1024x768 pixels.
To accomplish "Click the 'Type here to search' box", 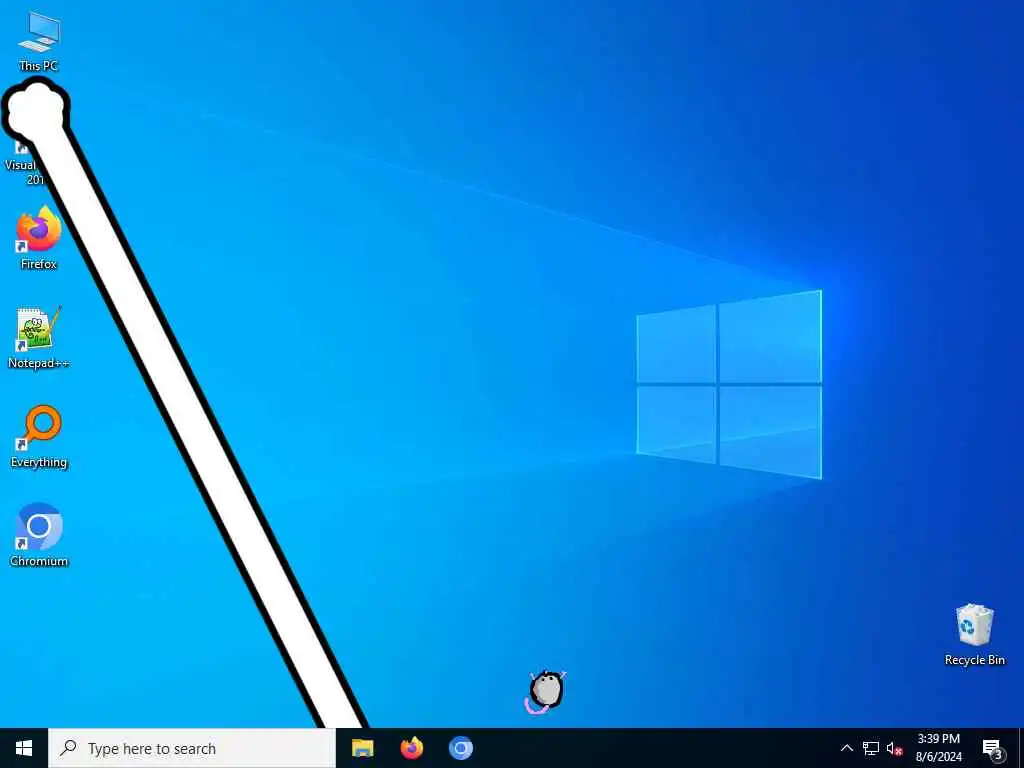I will click(x=192, y=748).
